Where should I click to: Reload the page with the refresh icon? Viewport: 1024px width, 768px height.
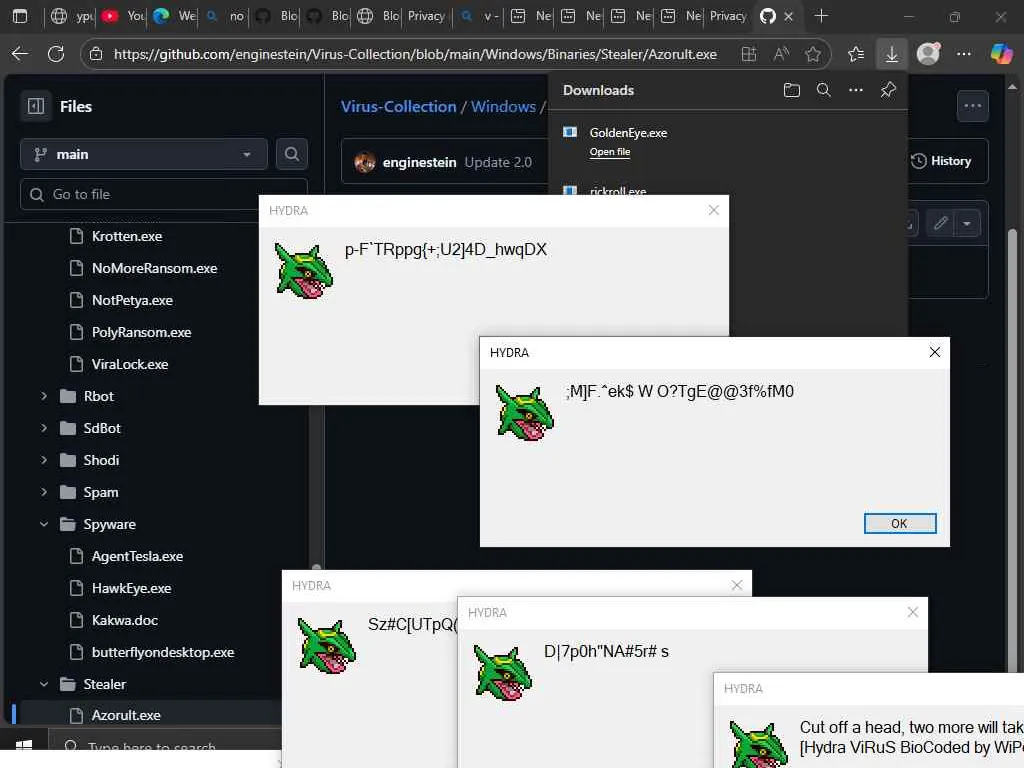(56, 54)
